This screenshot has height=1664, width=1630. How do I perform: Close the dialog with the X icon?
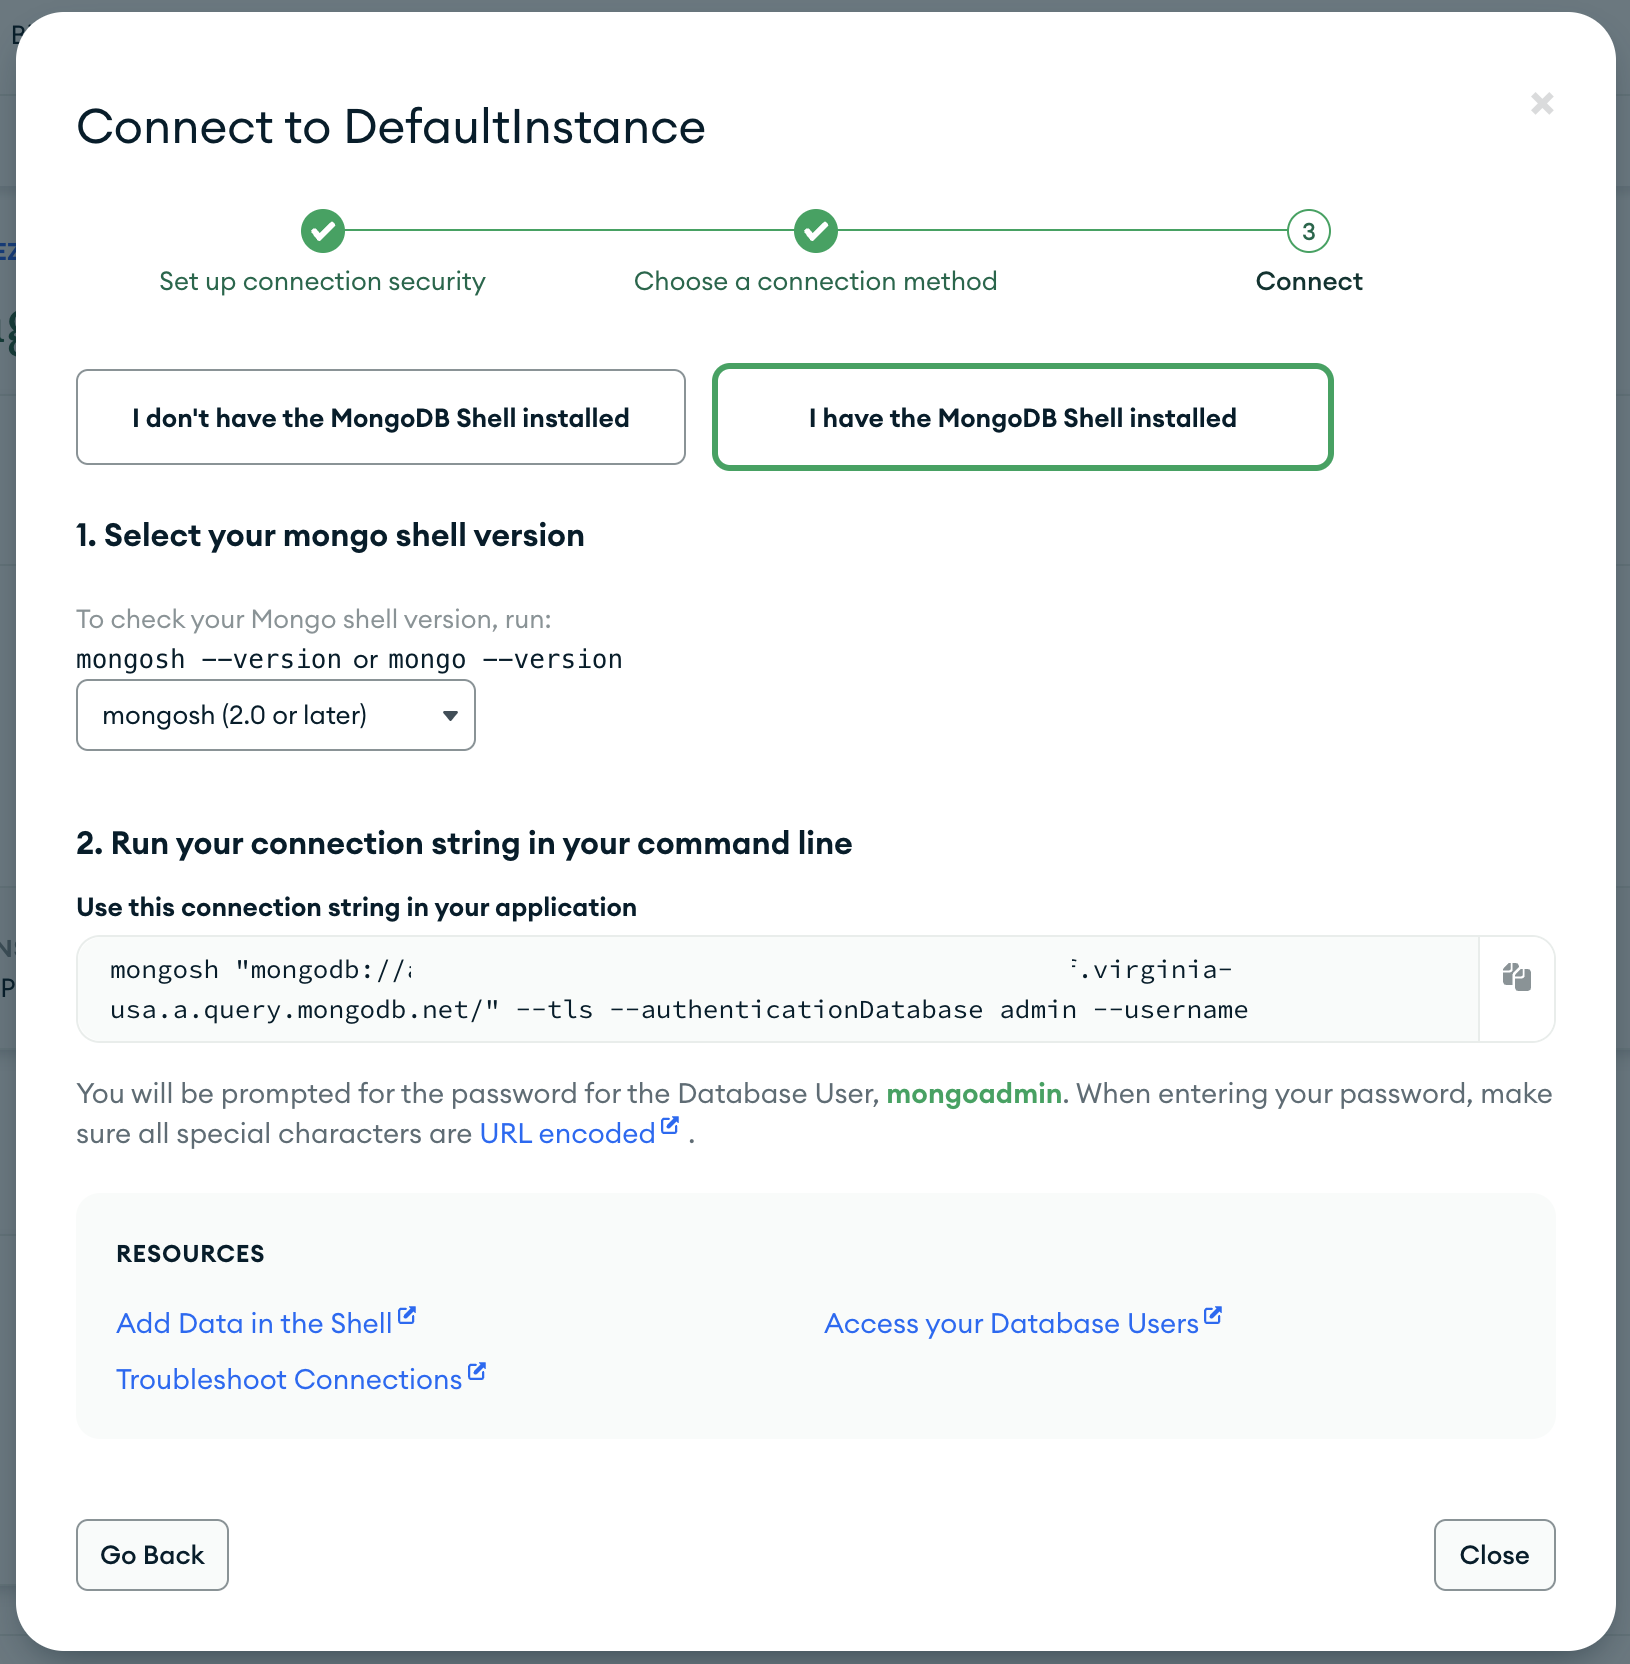[x=1542, y=103]
